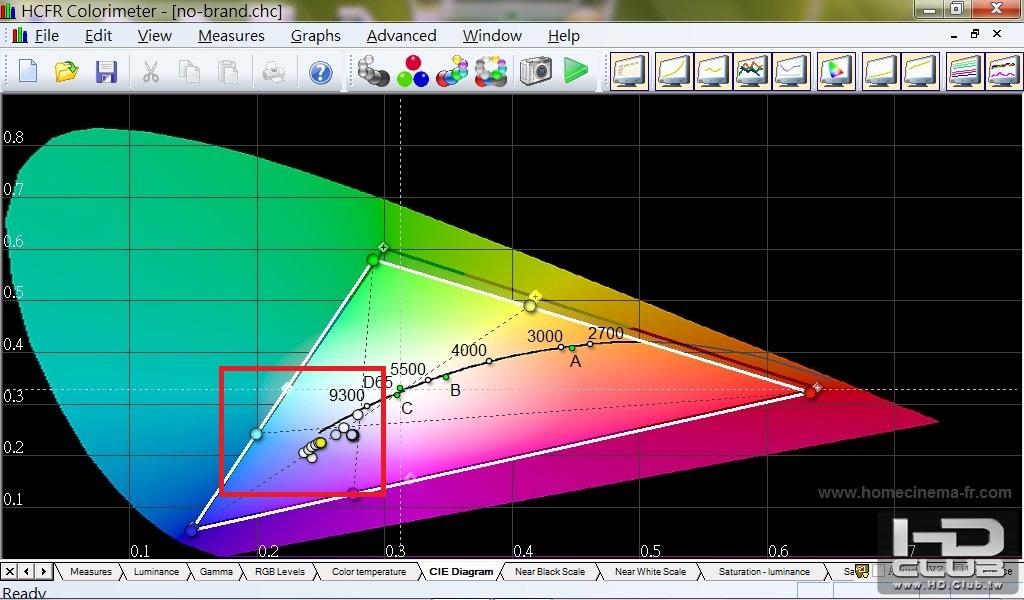Measure secondaries with the multicolor spheres icon

[x=452, y=71]
